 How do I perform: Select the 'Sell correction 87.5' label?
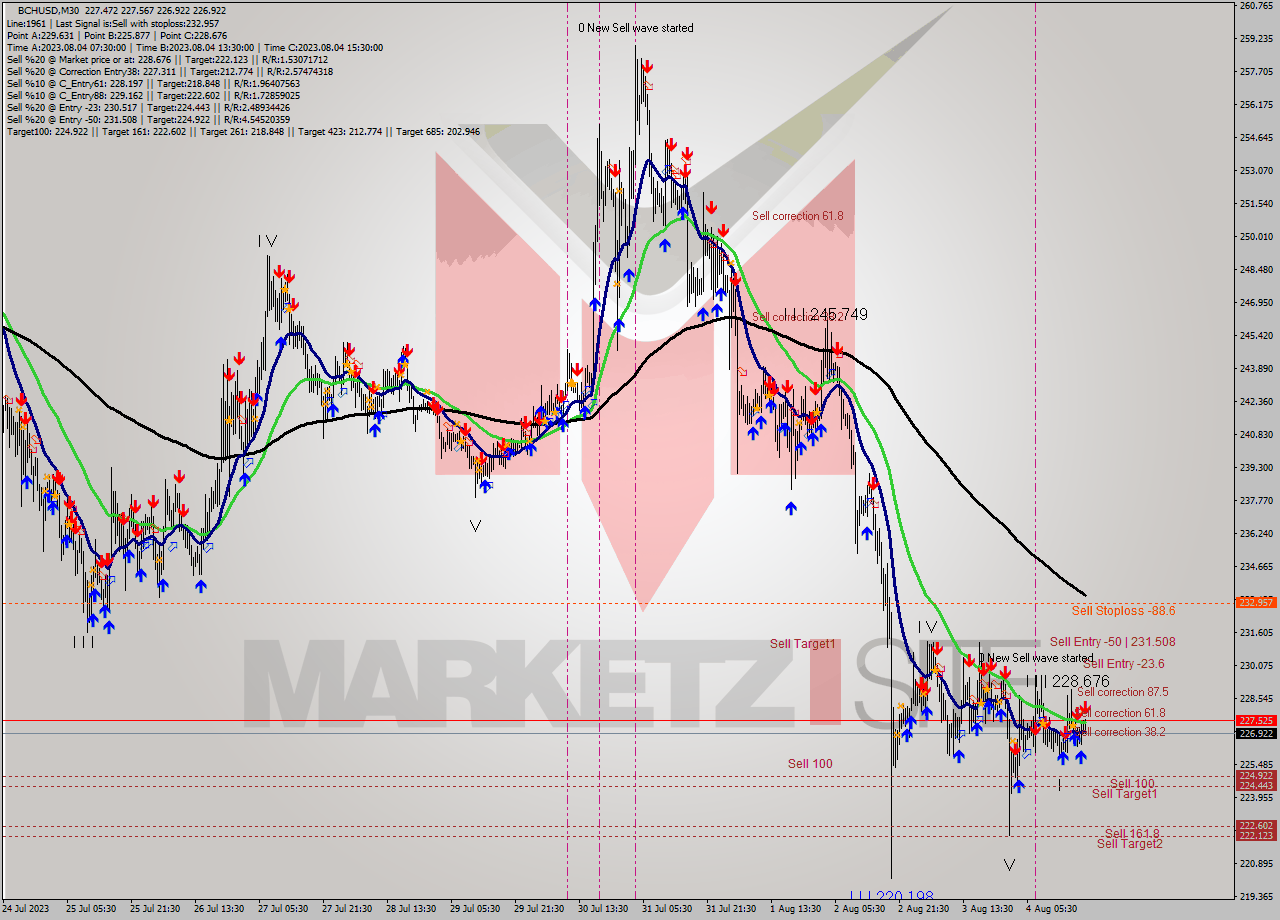tap(1123, 692)
